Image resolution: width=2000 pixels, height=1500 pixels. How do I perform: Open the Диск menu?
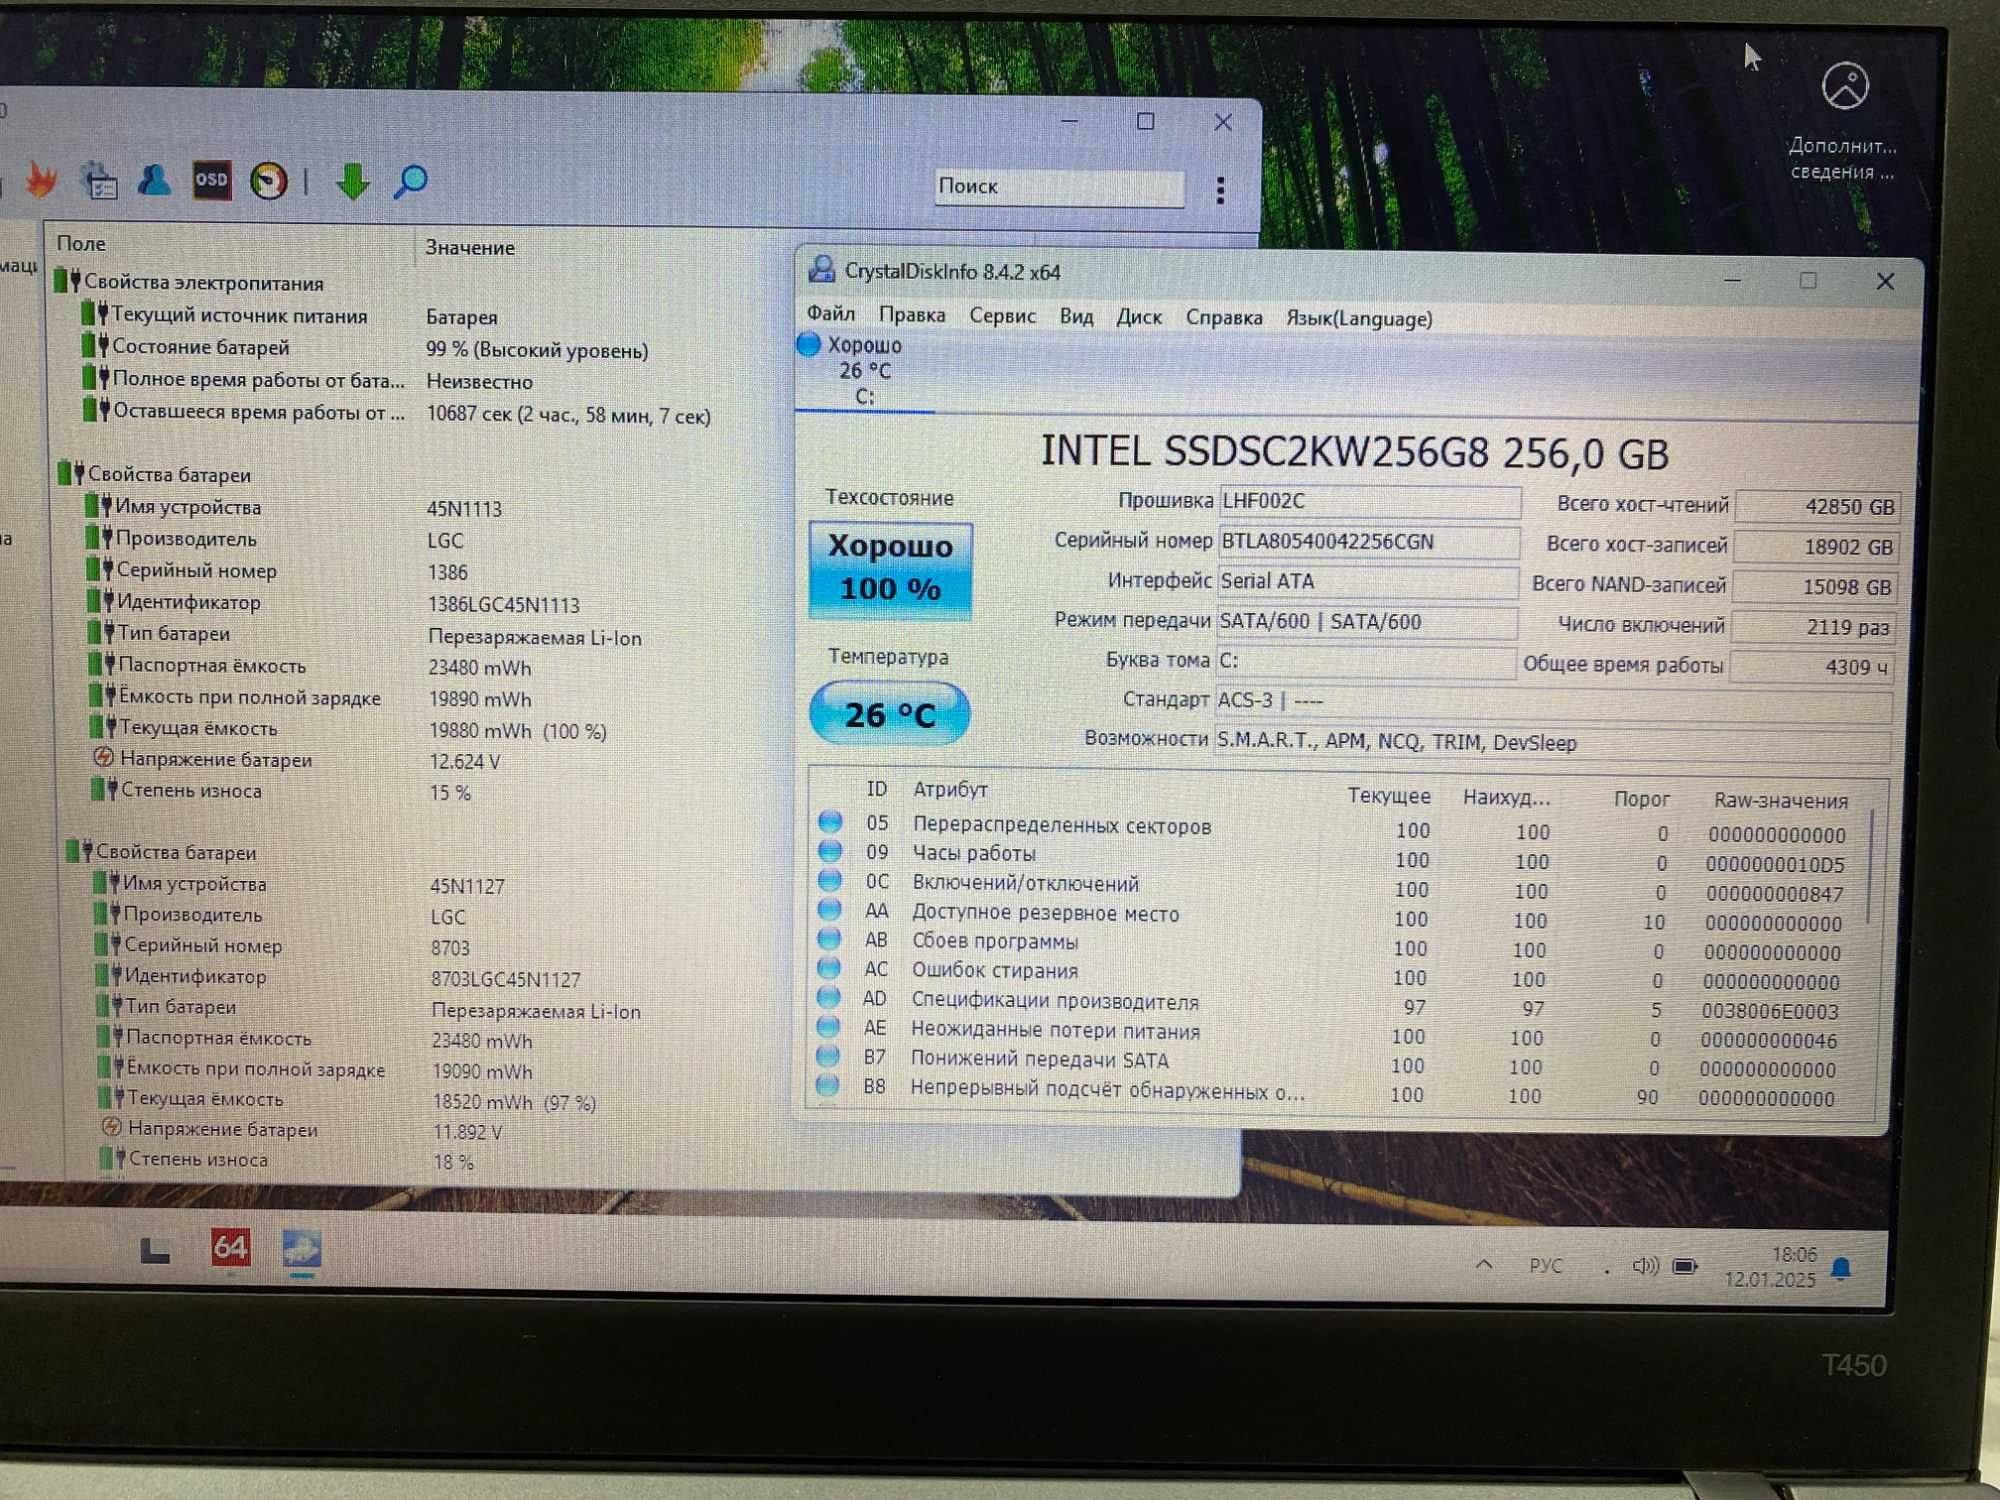point(1139,317)
